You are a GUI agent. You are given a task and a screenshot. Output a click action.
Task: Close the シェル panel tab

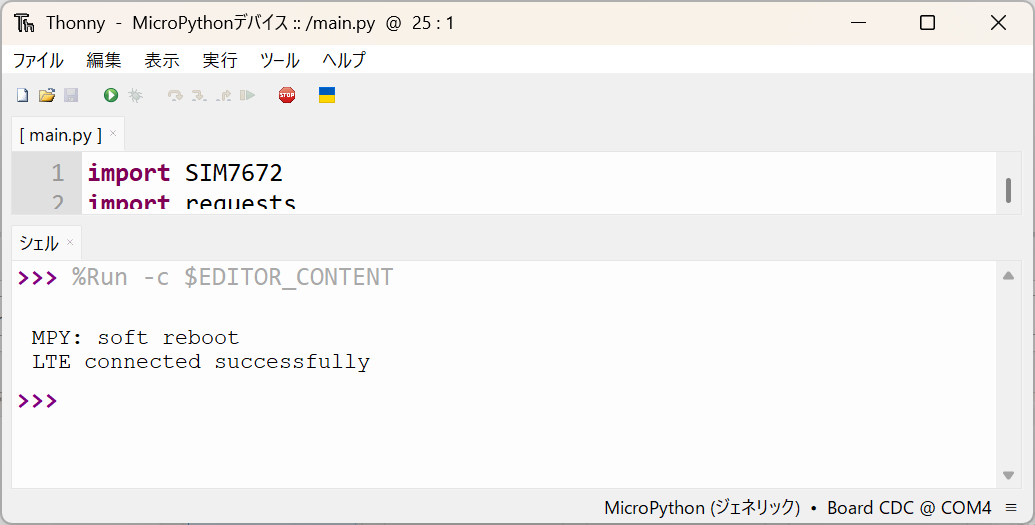[70, 242]
